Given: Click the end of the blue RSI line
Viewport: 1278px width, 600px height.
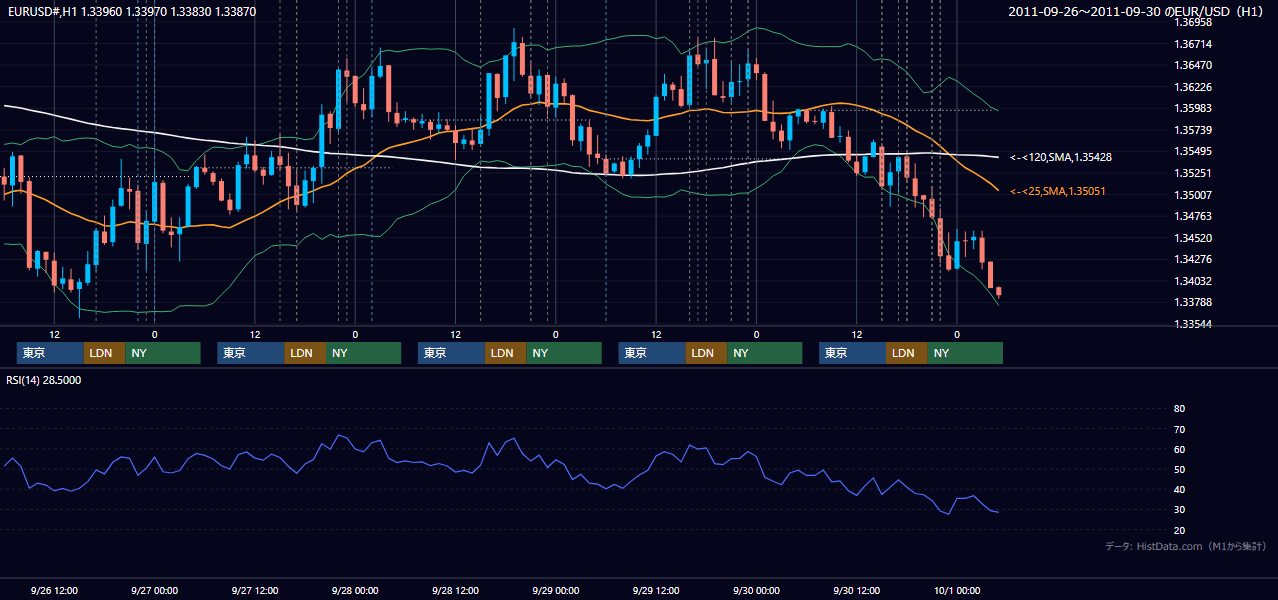Looking at the screenshot, I should tap(998, 512).
